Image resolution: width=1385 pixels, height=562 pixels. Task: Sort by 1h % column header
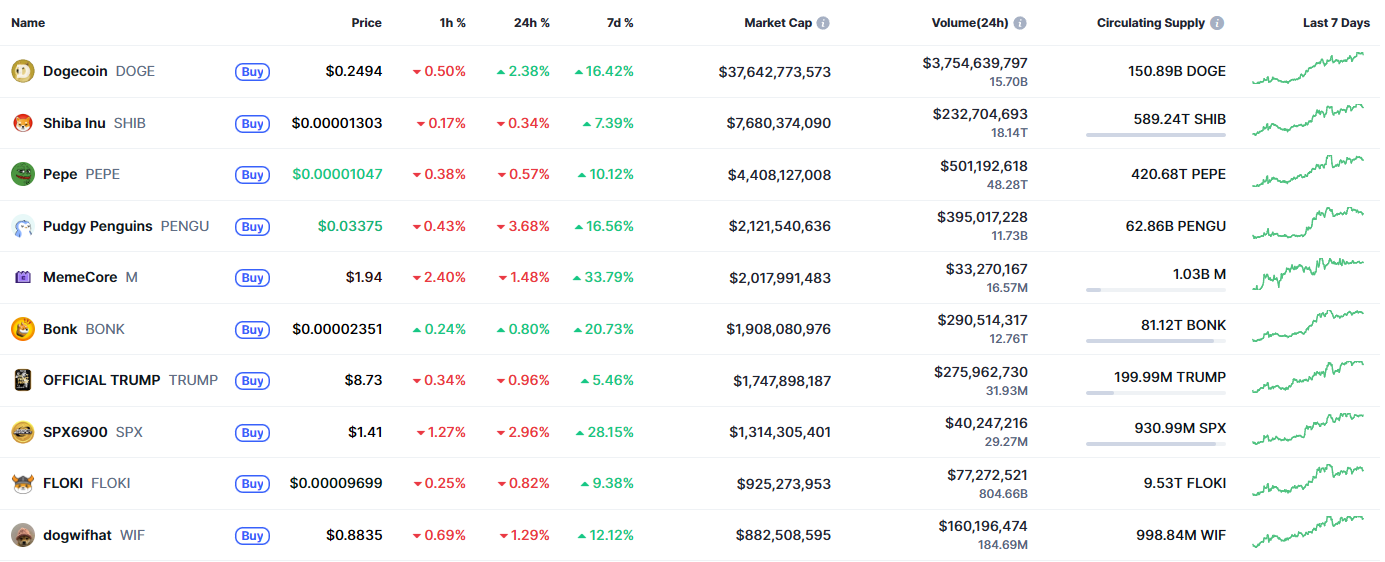tap(452, 23)
